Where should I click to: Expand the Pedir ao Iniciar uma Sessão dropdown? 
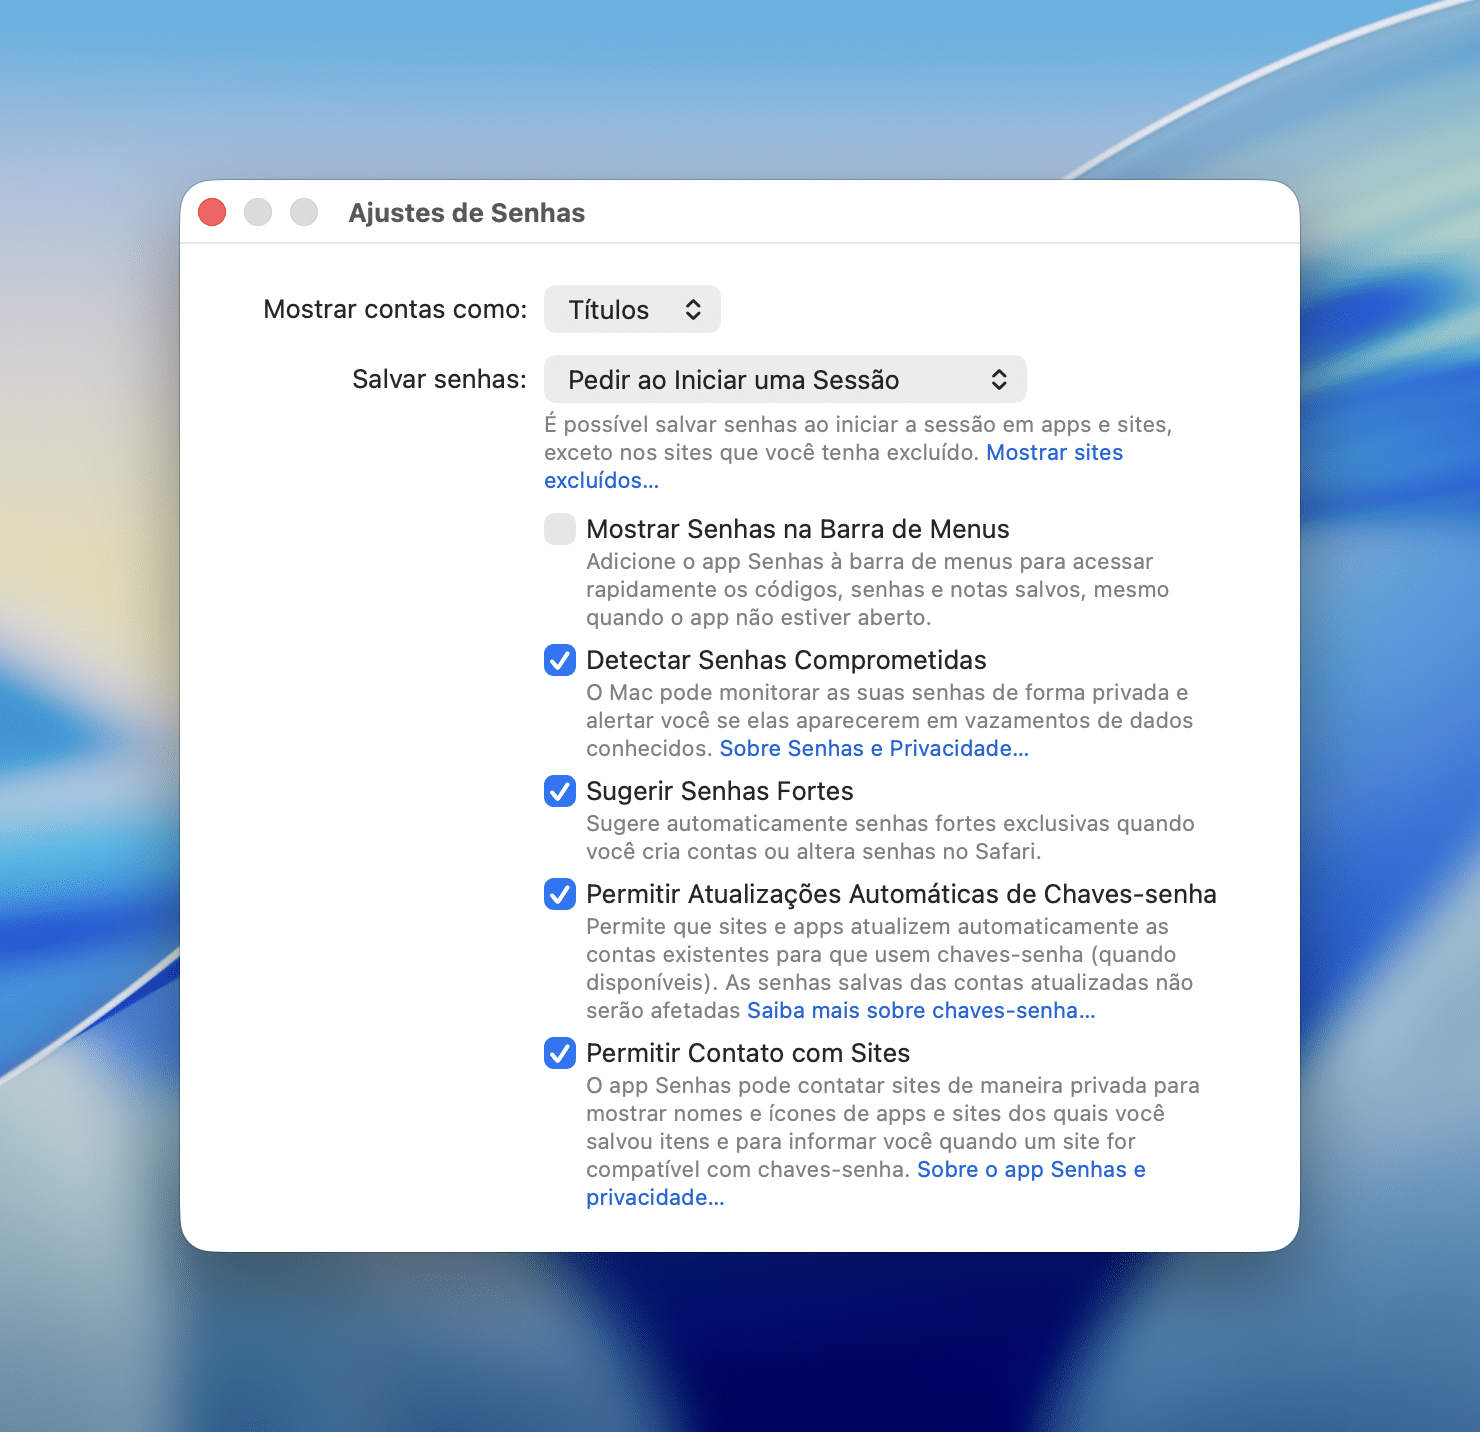[785, 380]
